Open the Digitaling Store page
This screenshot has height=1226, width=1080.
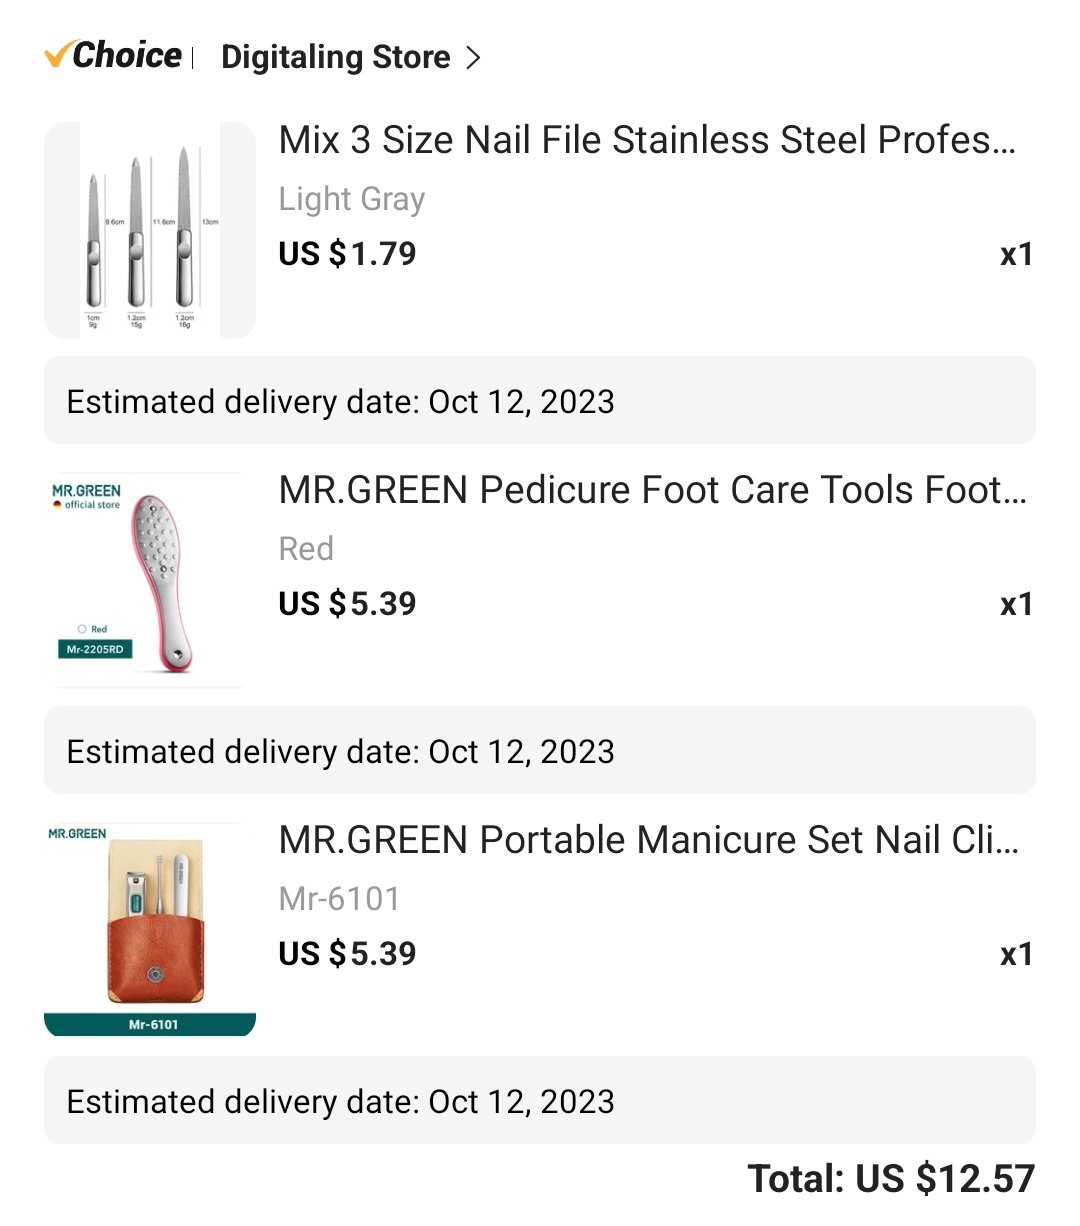coord(335,57)
